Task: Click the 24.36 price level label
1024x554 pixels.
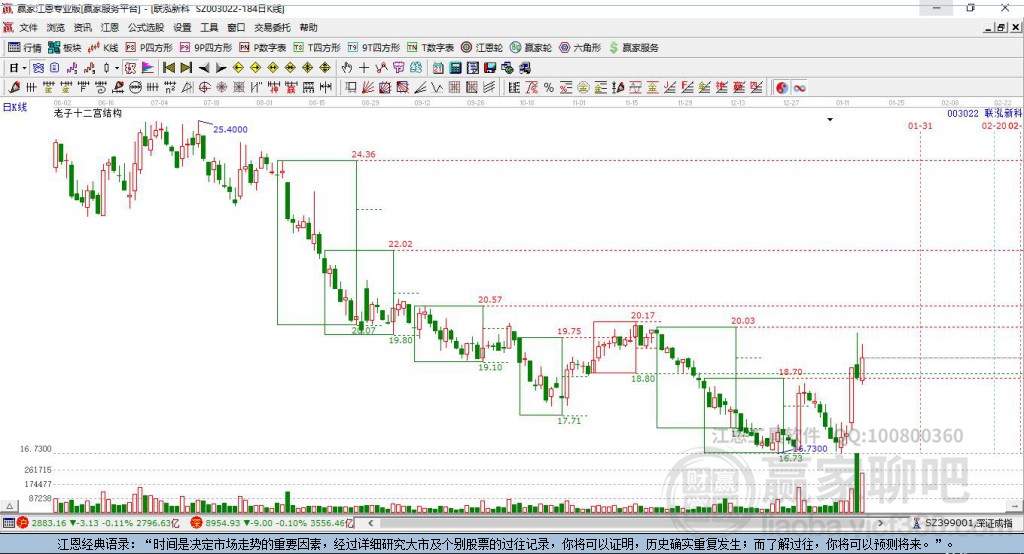Action: [363, 154]
